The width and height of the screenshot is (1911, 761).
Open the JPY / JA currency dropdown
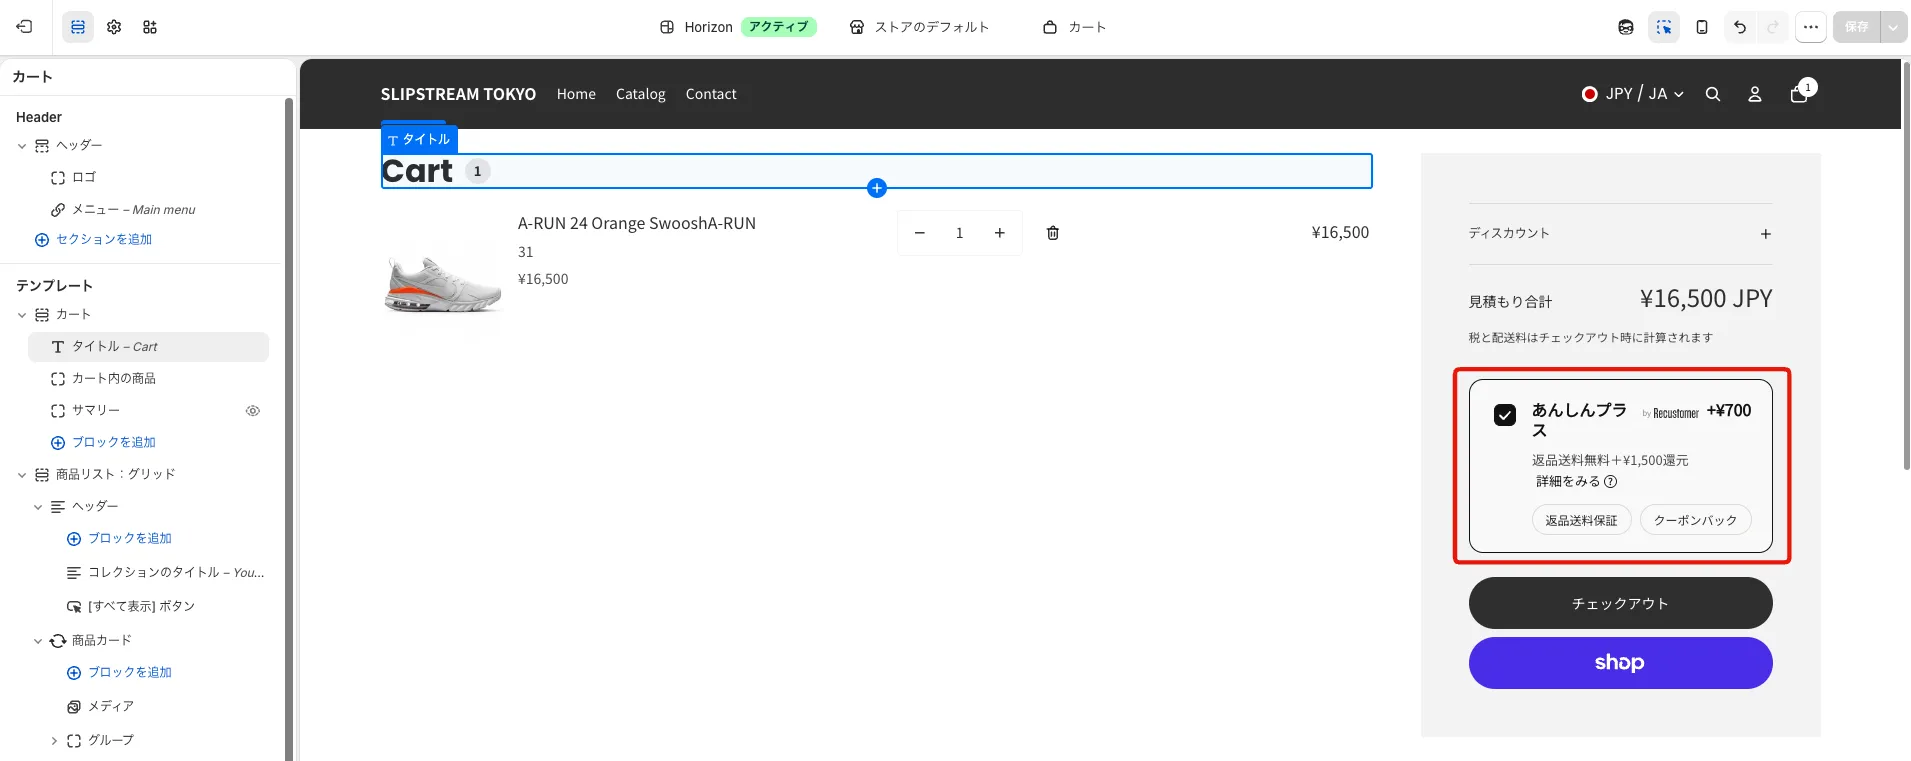1633,94
